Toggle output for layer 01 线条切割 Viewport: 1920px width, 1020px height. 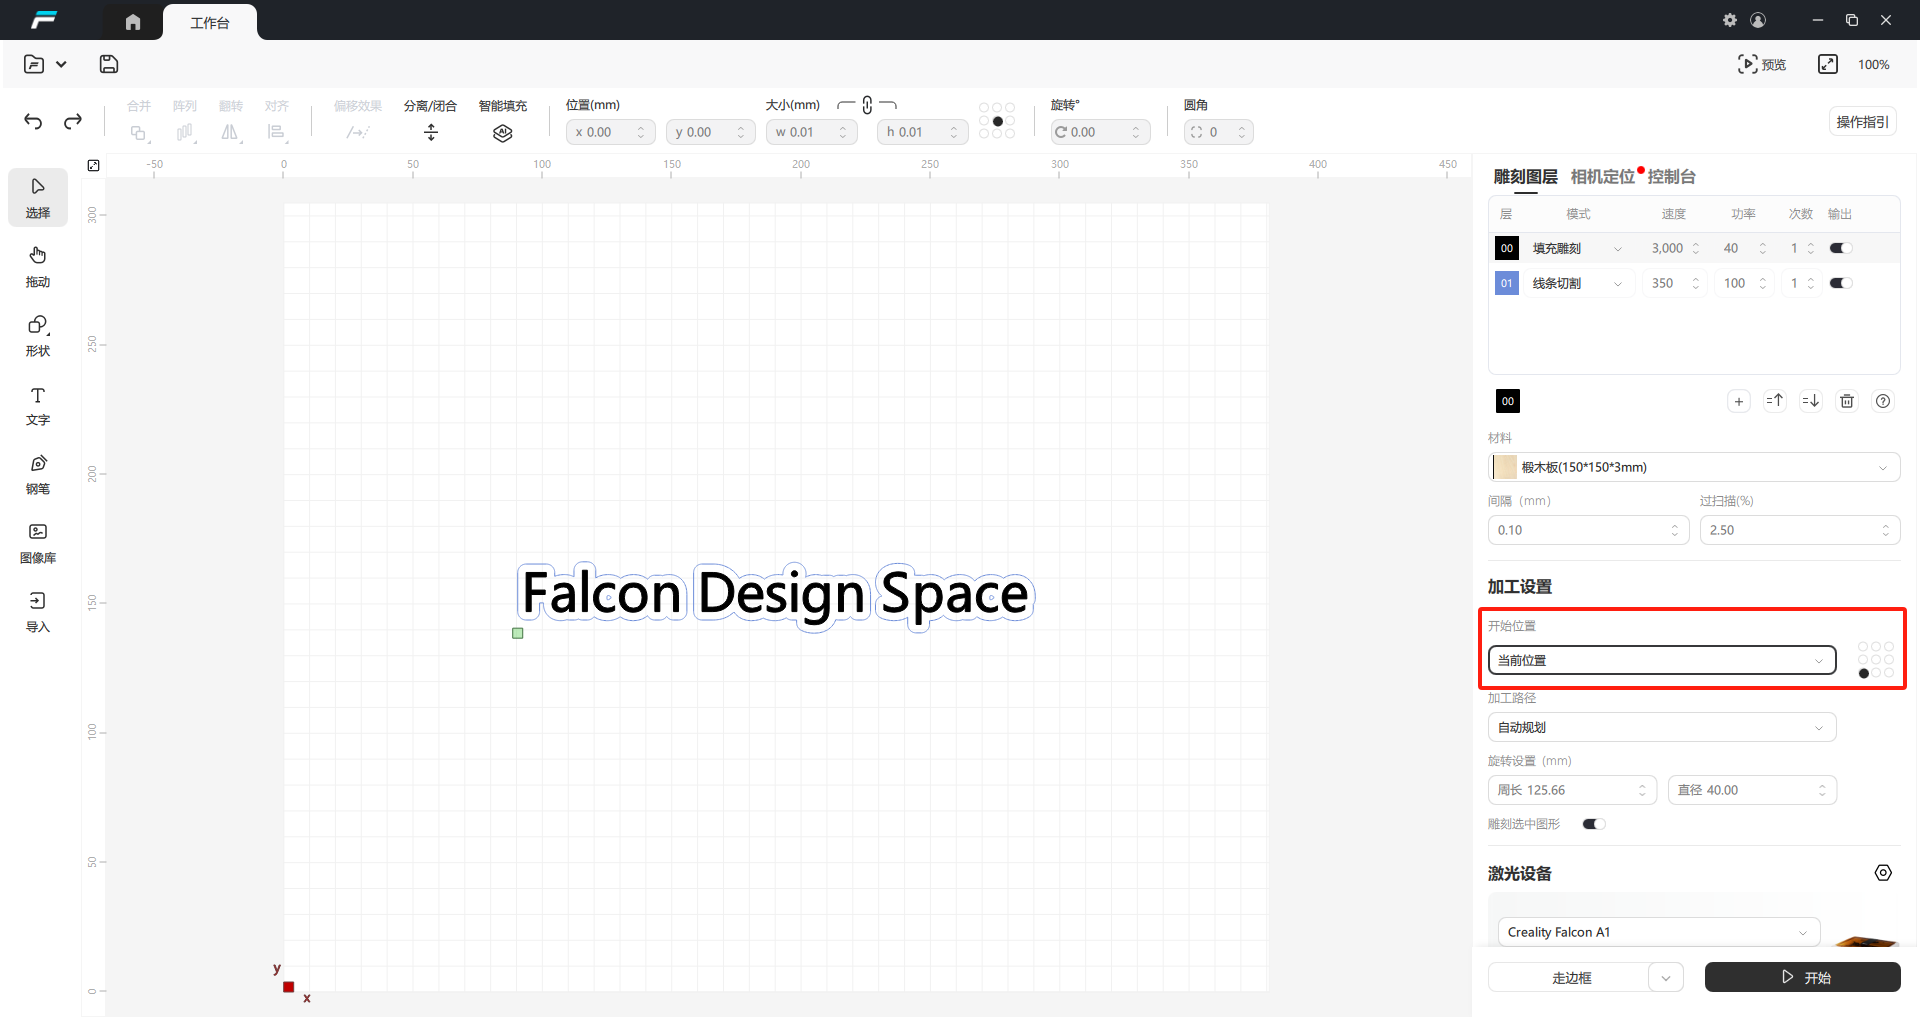tap(1840, 283)
